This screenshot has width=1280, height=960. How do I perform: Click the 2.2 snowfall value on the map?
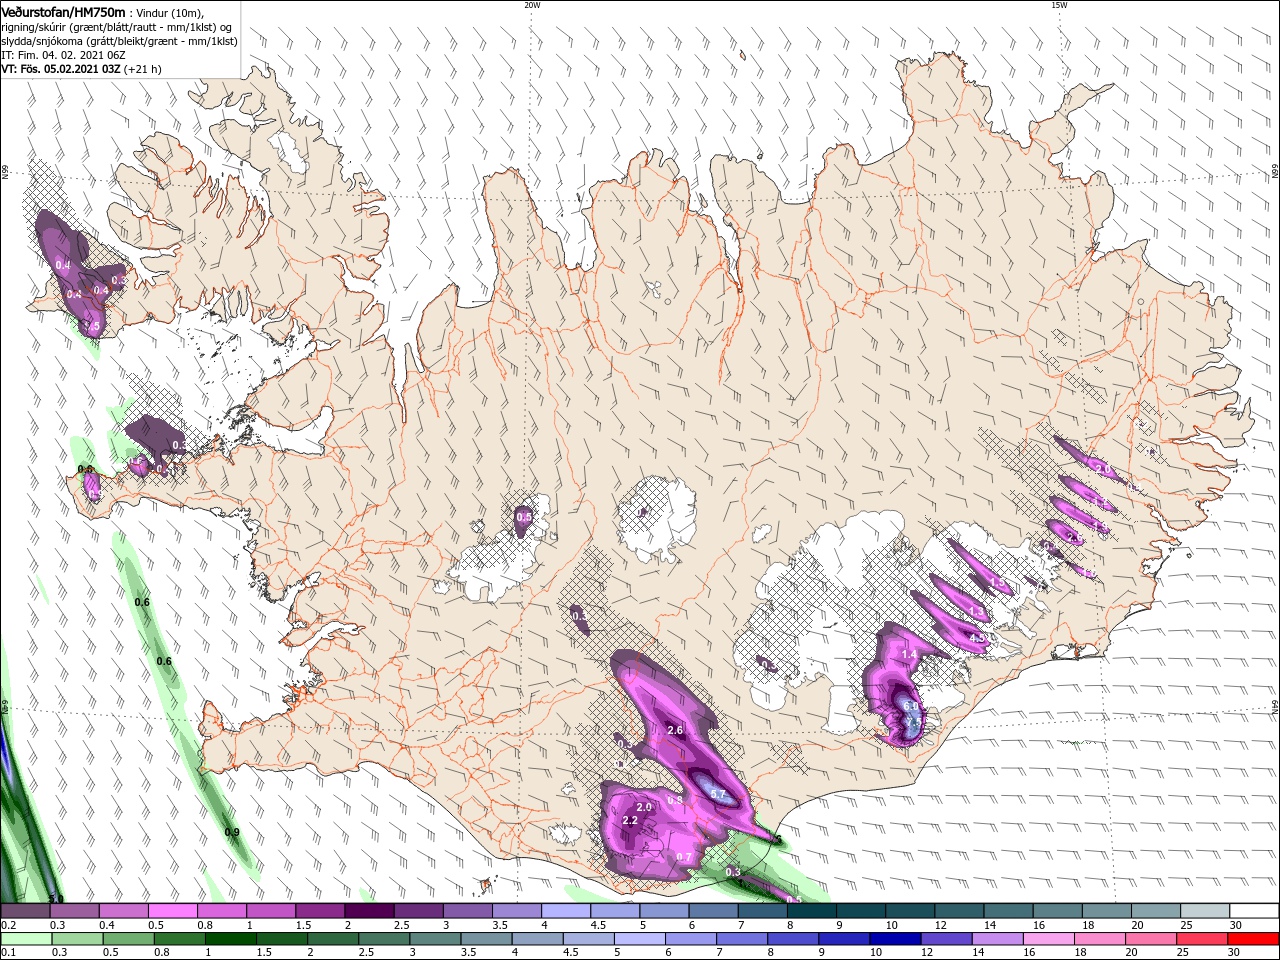tap(630, 820)
